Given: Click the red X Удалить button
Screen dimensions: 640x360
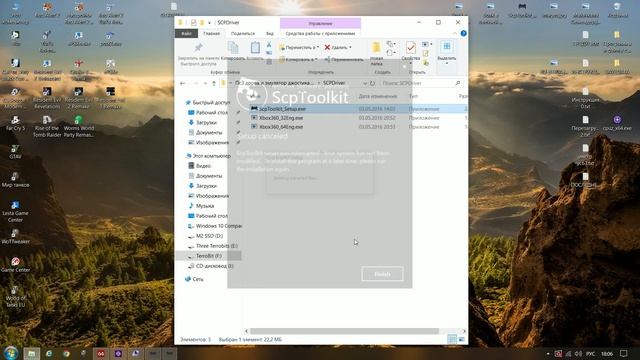Looking at the screenshot, I should [338, 47].
